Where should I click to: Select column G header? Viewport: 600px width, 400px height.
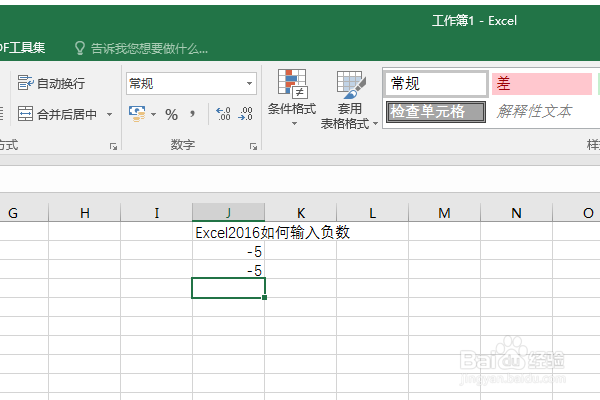24,212
